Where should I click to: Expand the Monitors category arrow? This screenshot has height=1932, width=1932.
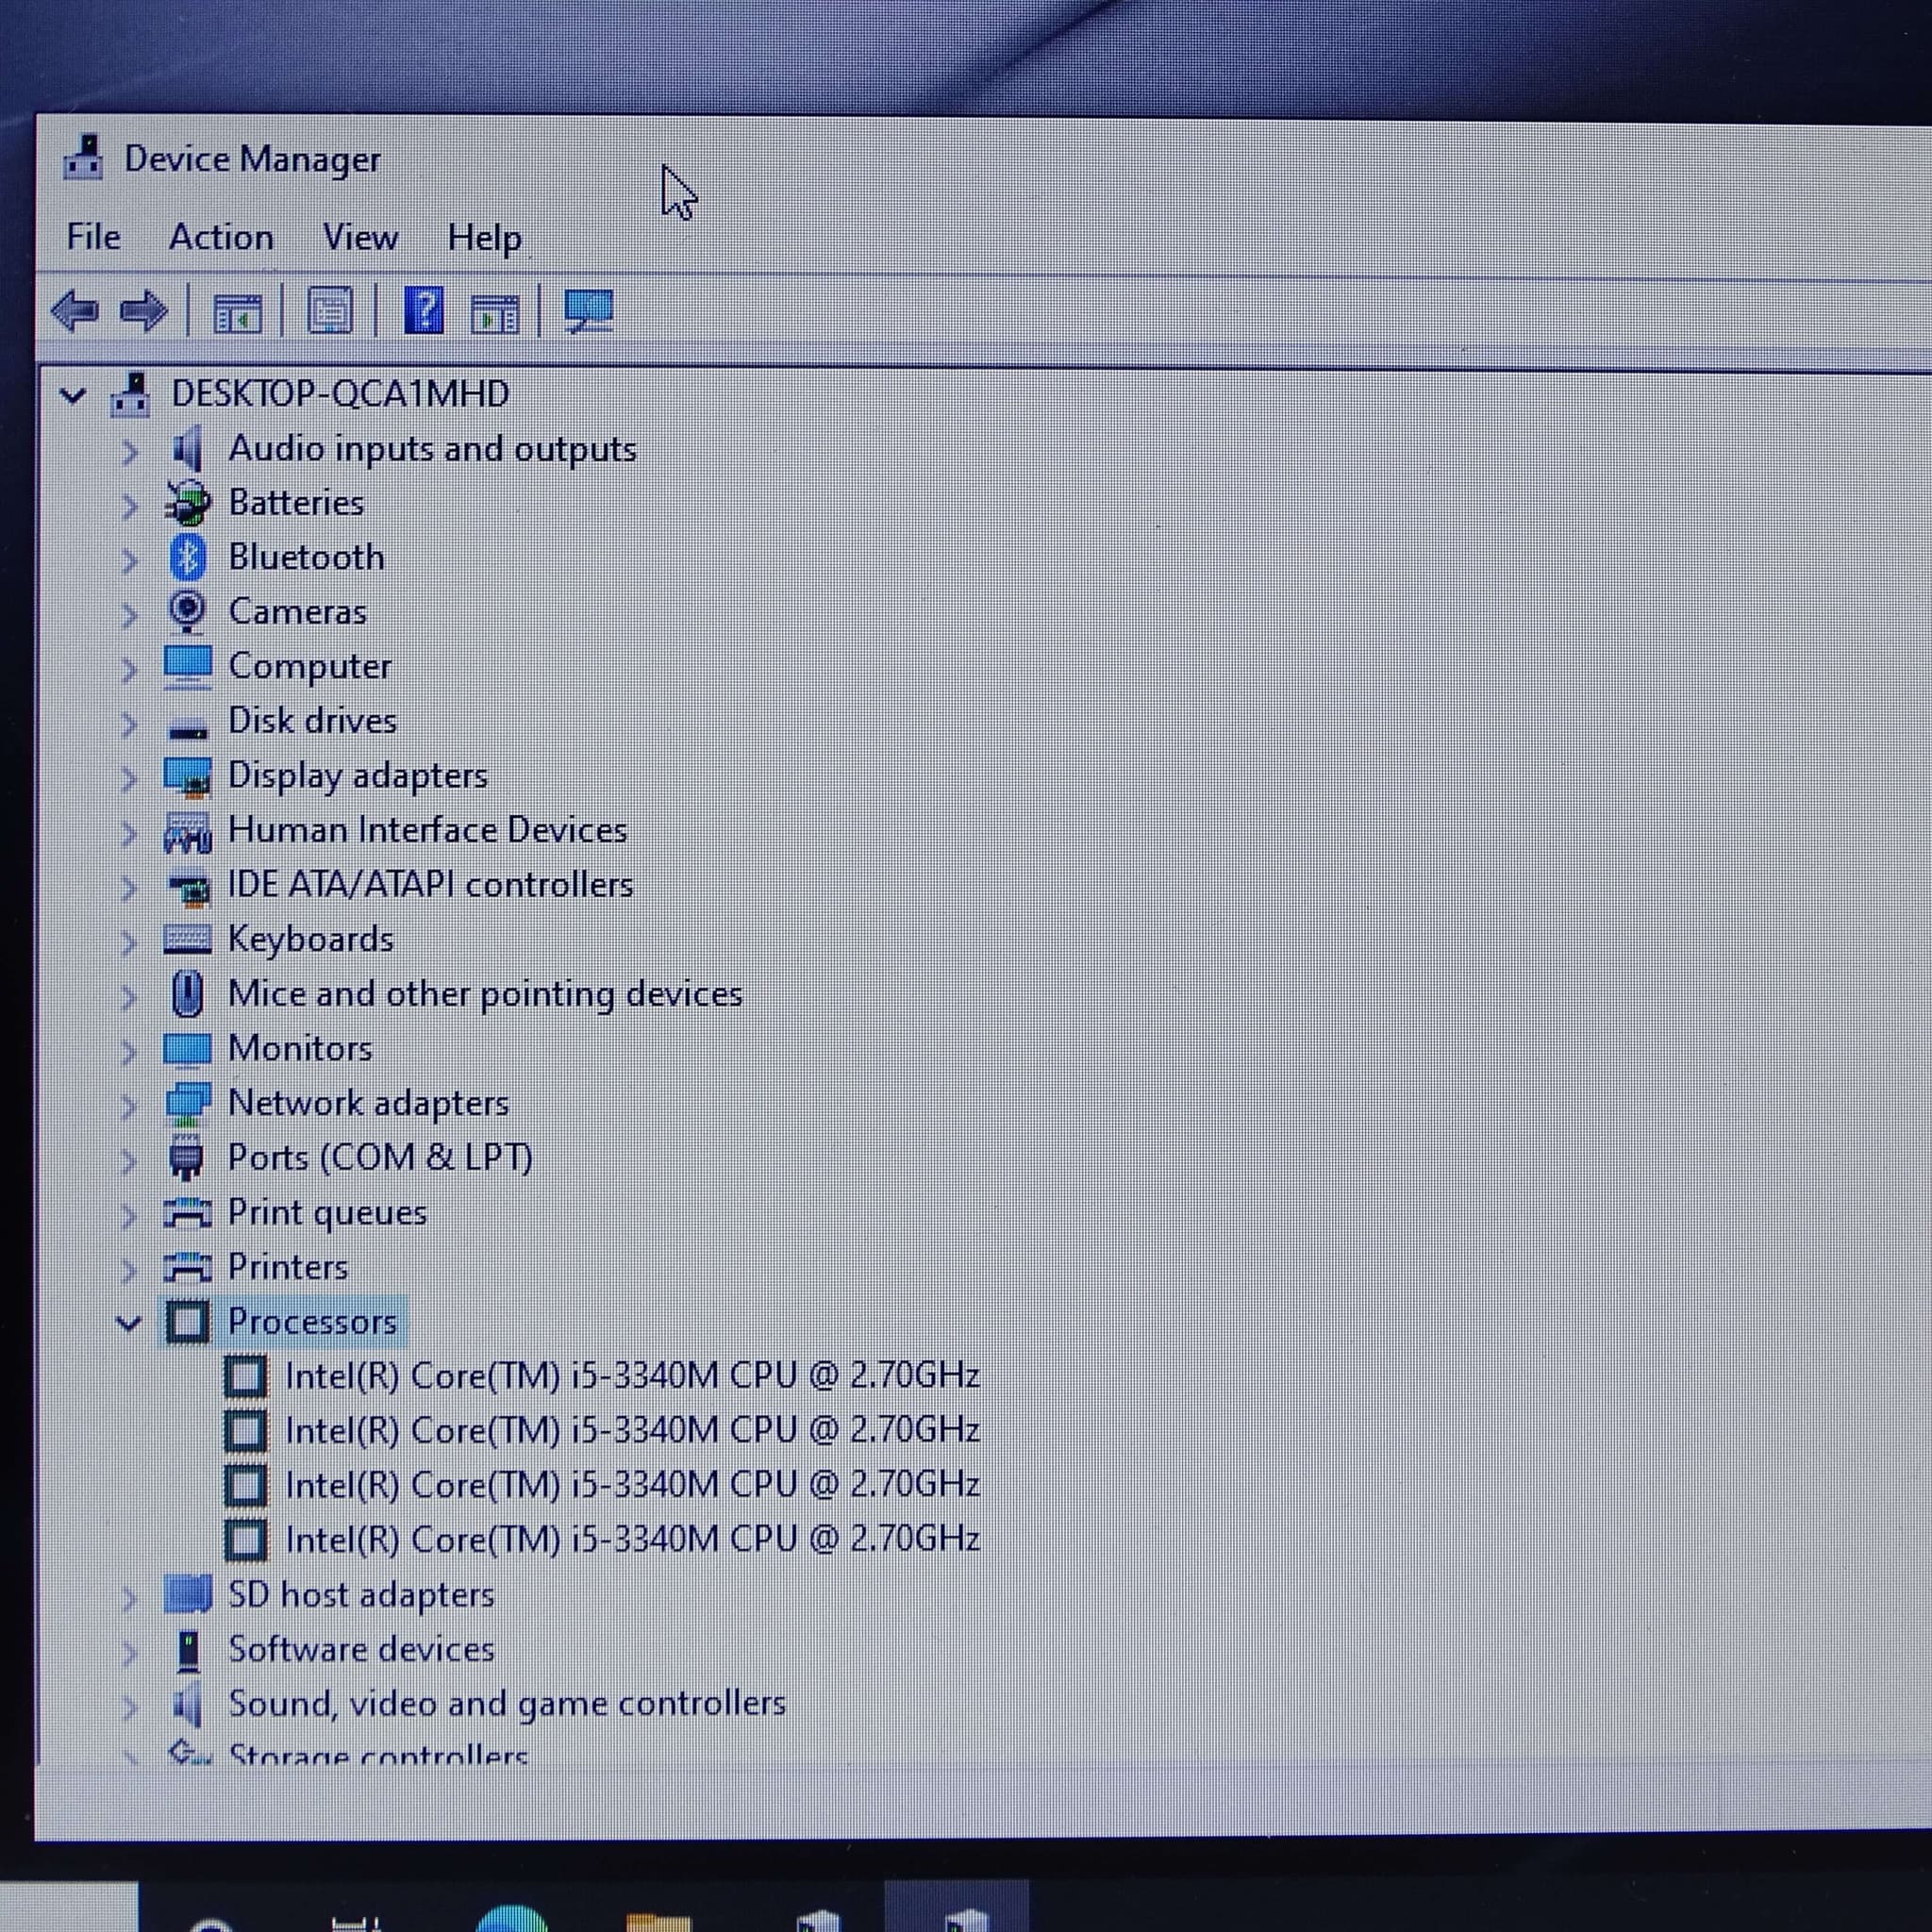point(129,1051)
